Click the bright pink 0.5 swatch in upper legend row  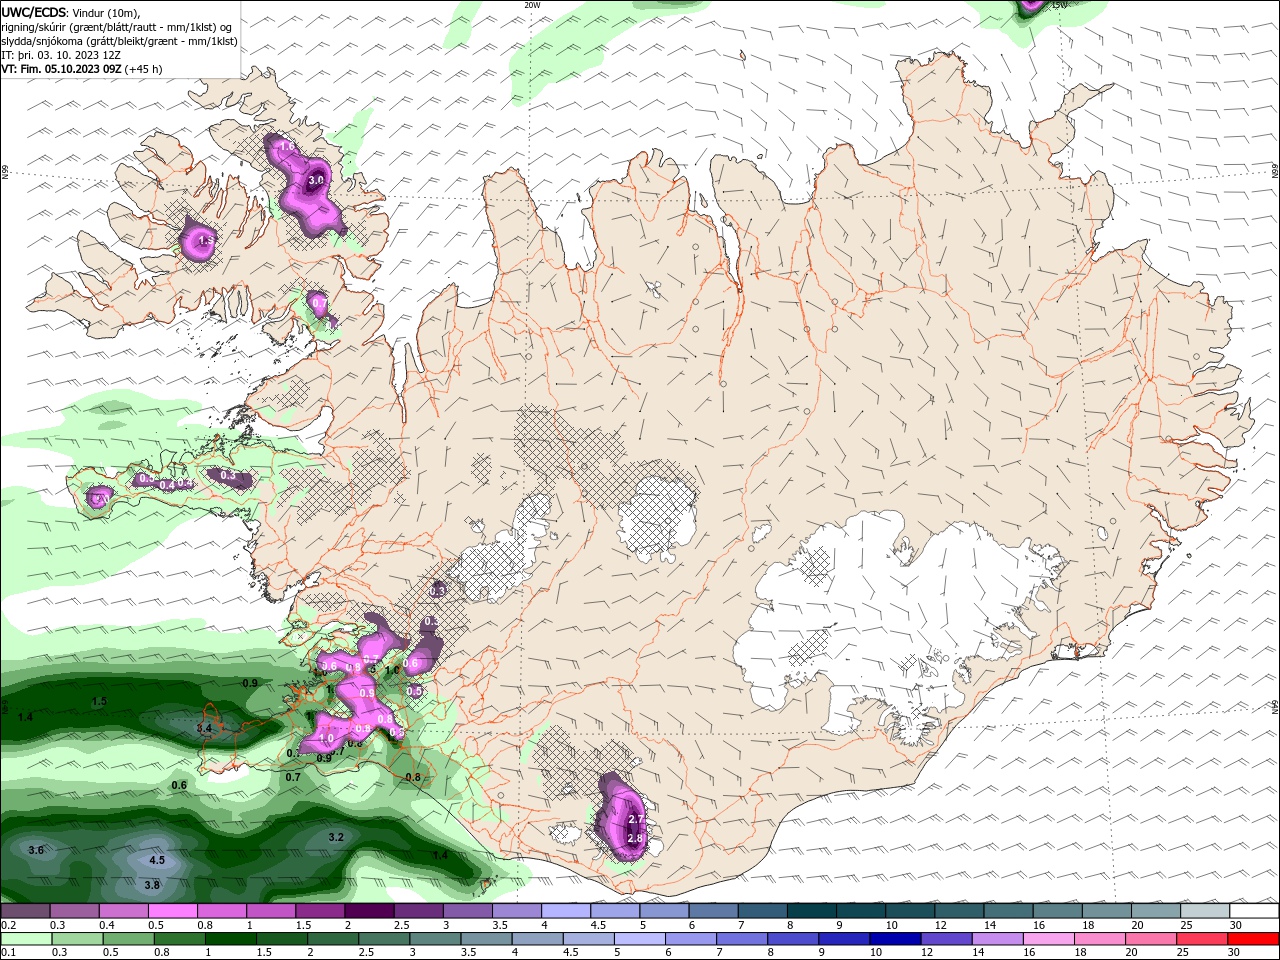point(172,911)
